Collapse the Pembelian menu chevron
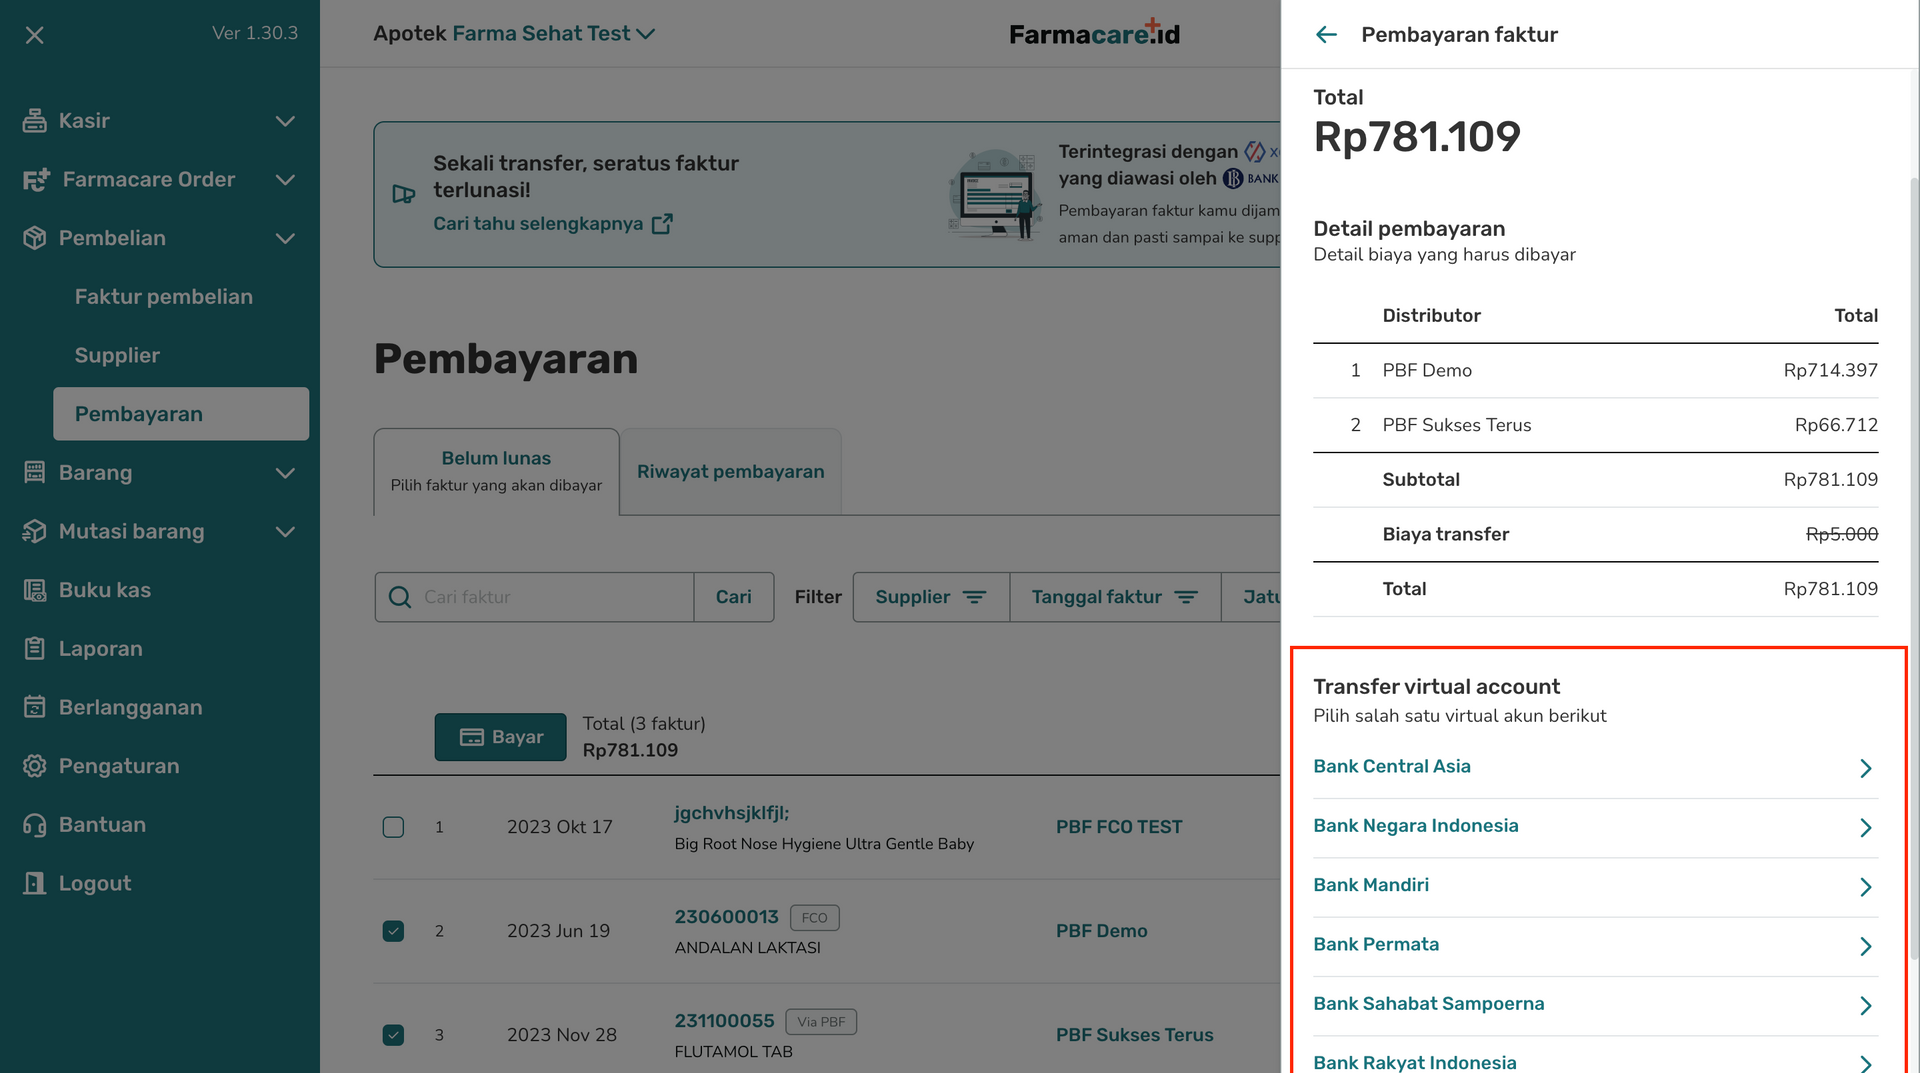This screenshot has height=1073, width=1920. click(x=285, y=238)
